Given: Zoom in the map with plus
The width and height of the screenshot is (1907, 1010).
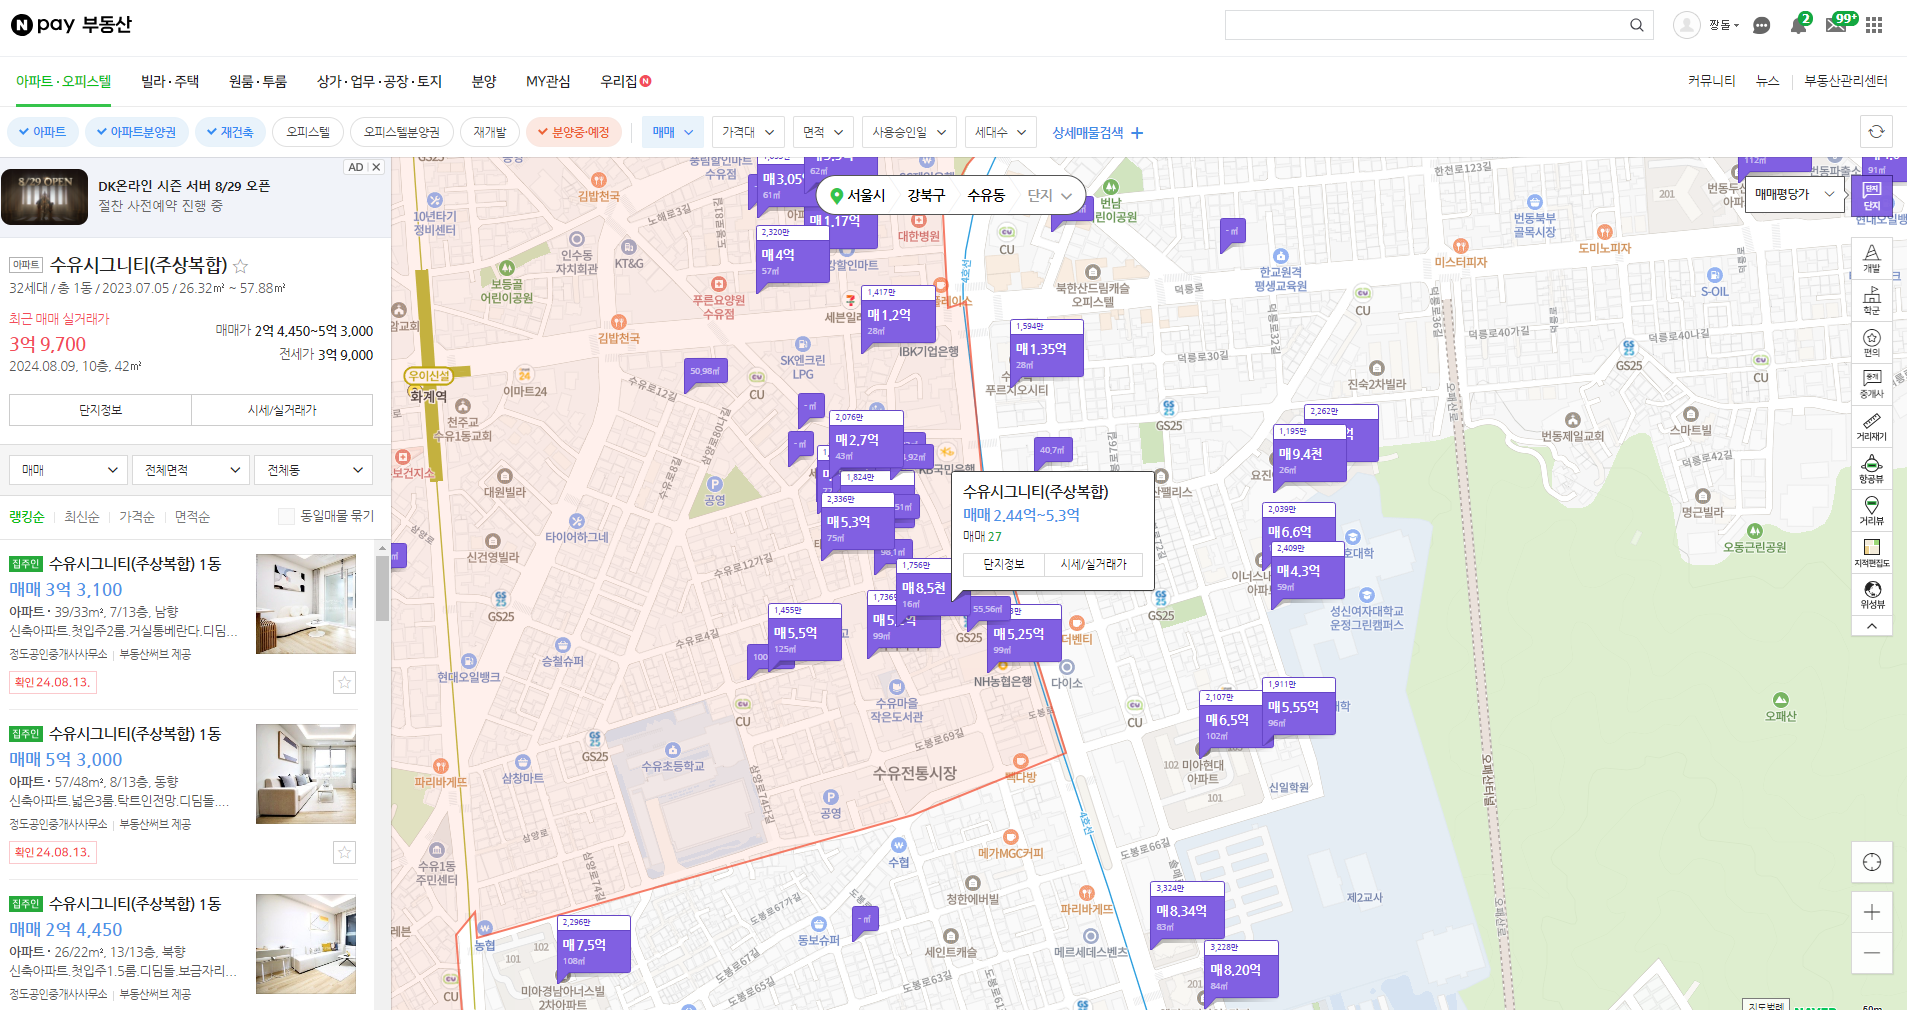Looking at the screenshot, I should click(x=1872, y=912).
